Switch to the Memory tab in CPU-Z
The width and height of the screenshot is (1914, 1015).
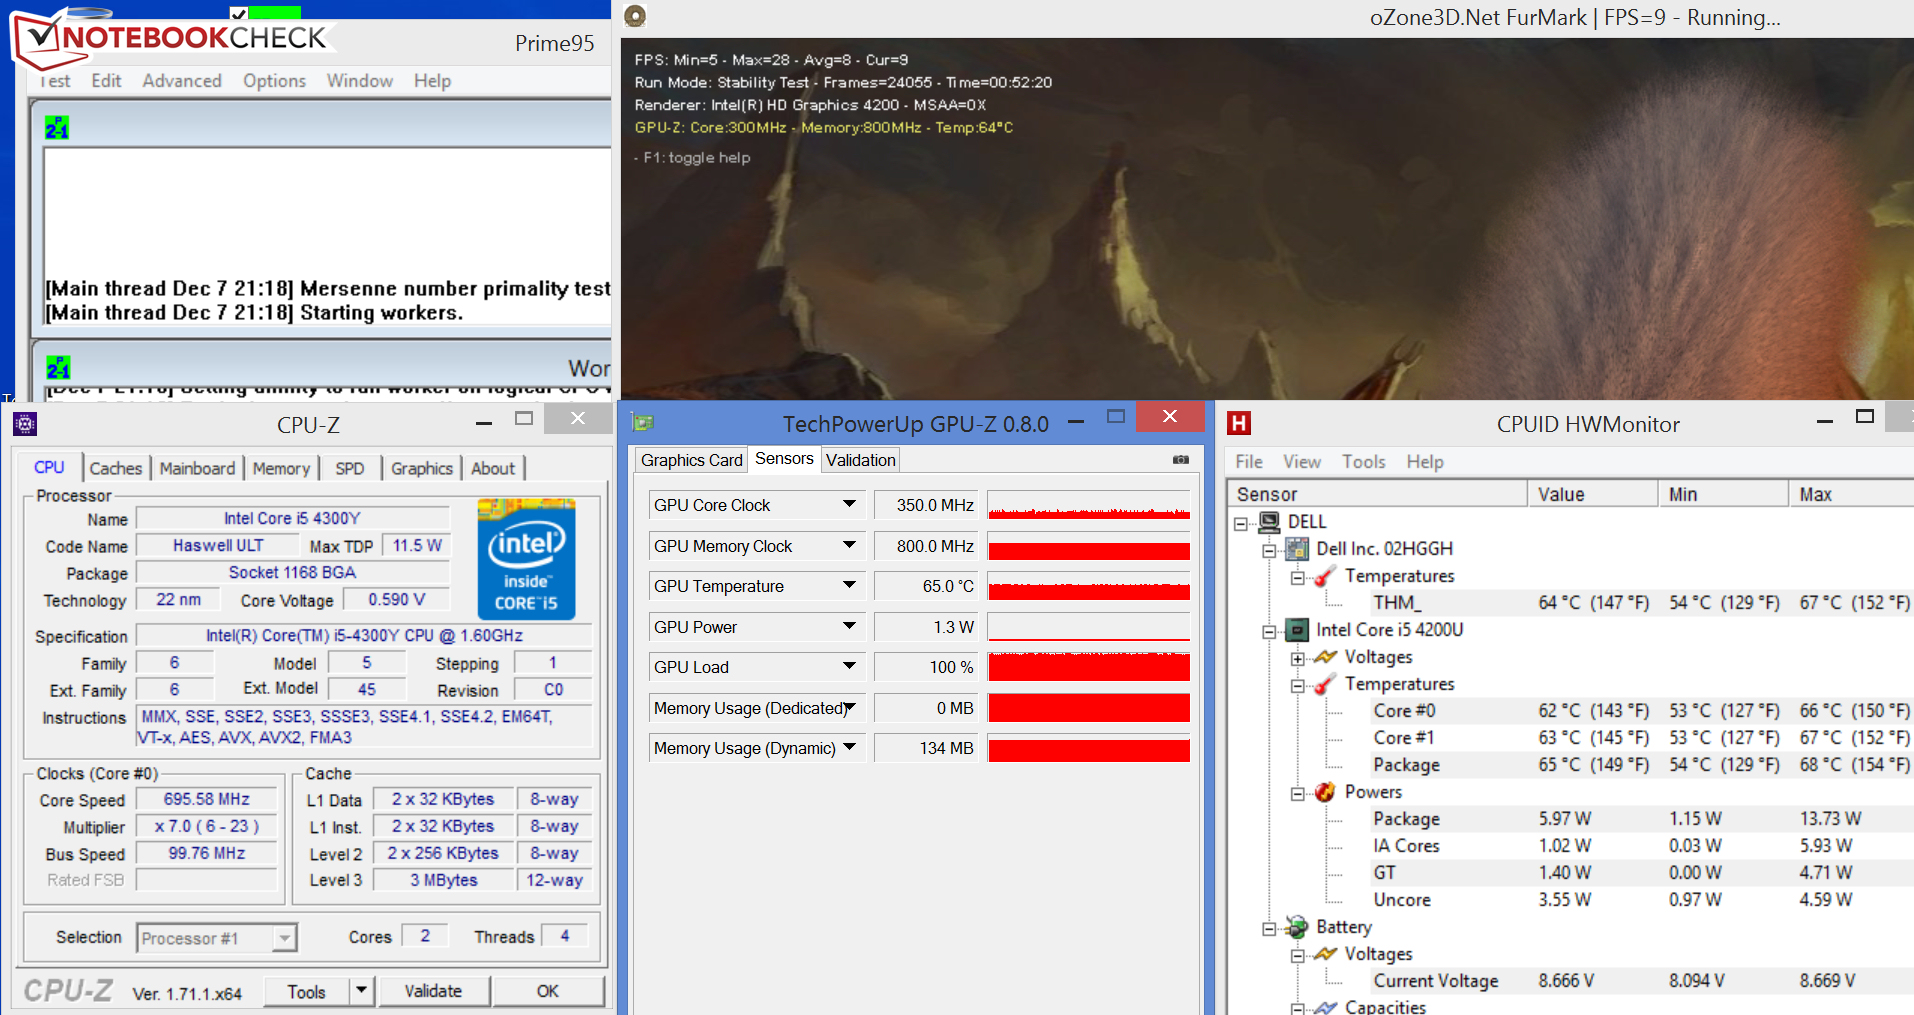coord(281,468)
